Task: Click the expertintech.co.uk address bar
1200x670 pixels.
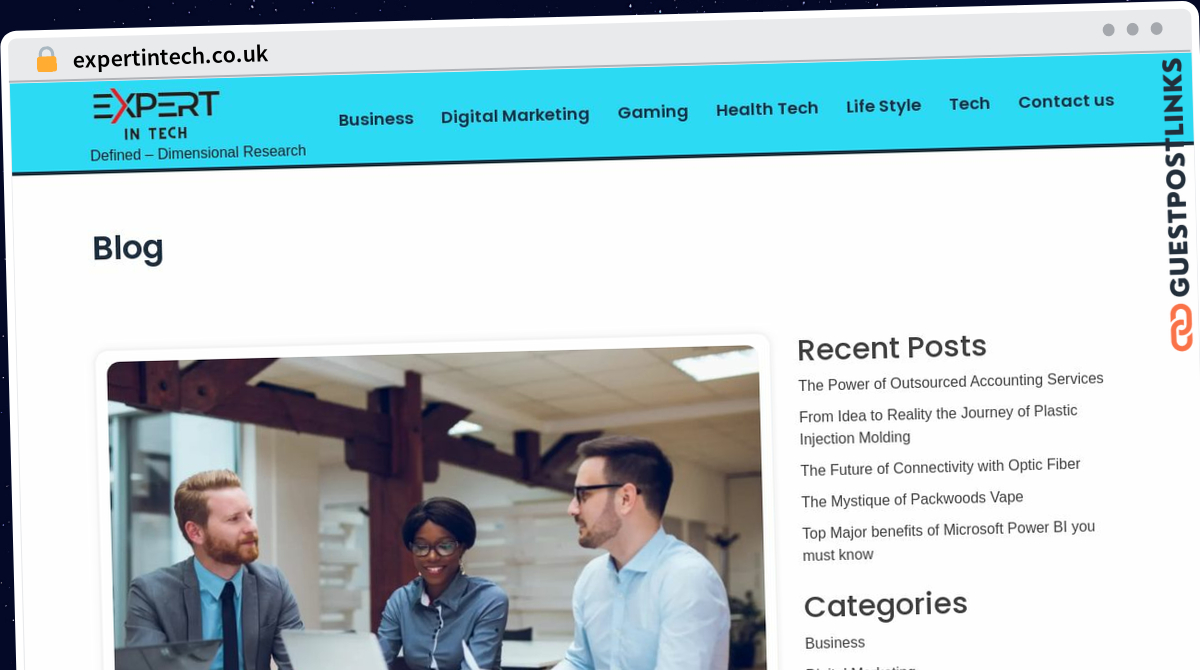Action: coord(170,57)
